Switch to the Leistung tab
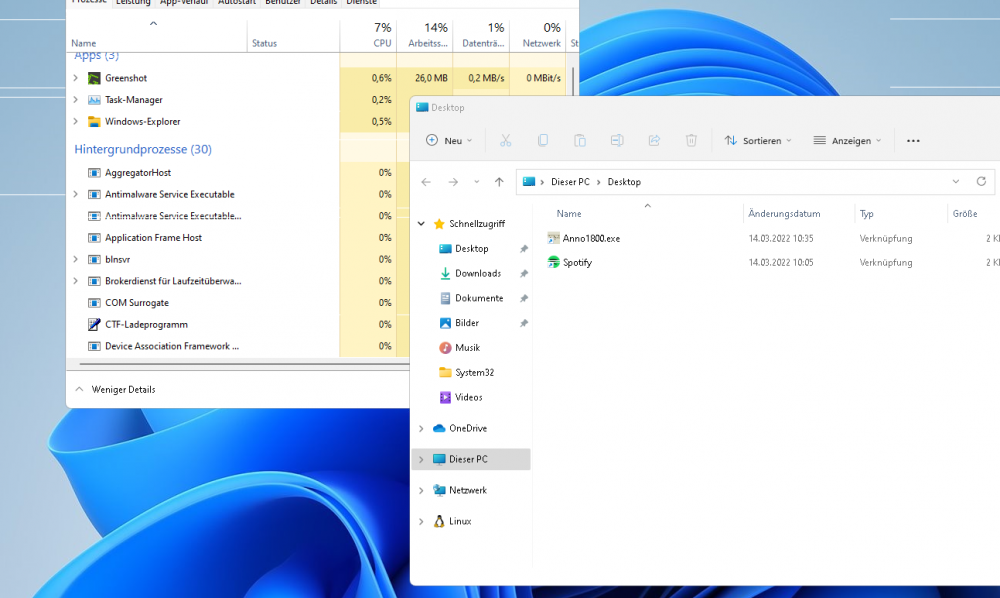Image resolution: width=1000 pixels, height=598 pixels. [133, 3]
